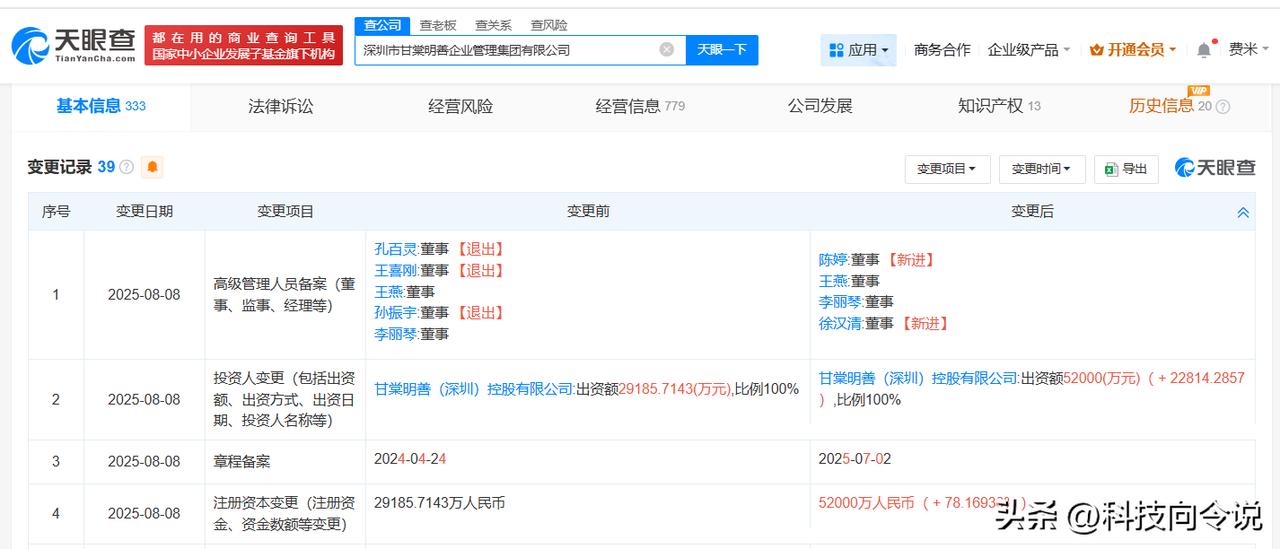Click the 章程备案 change item cell
This screenshot has height=549, width=1280.
[242, 462]
